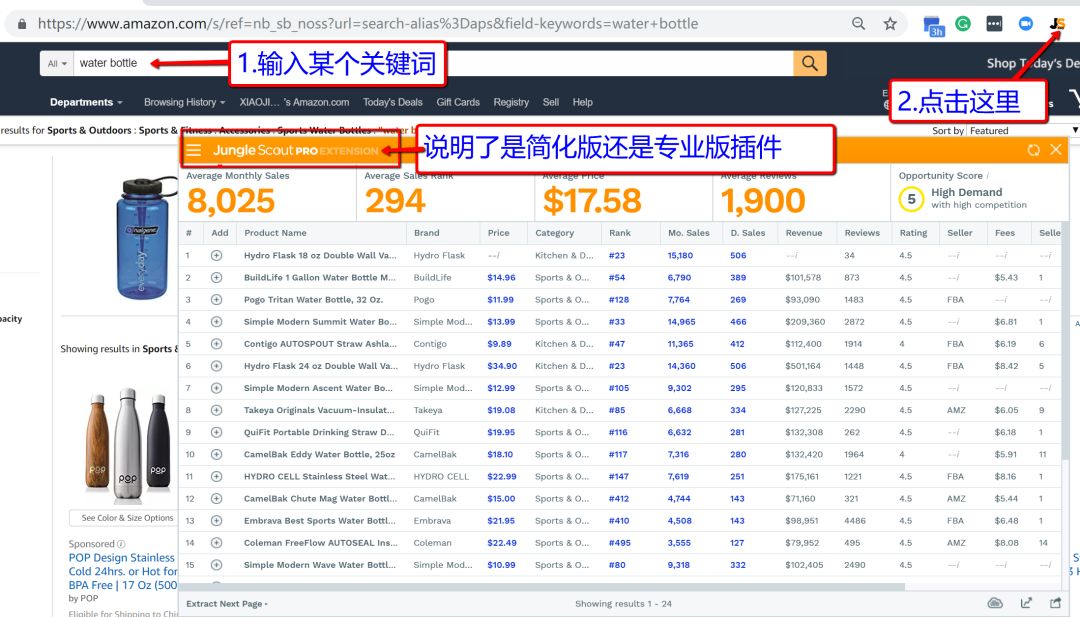Click the $14.96 price for BuildLife
Viewport: 1080px width, 617px height.
(x=501, y=278)
